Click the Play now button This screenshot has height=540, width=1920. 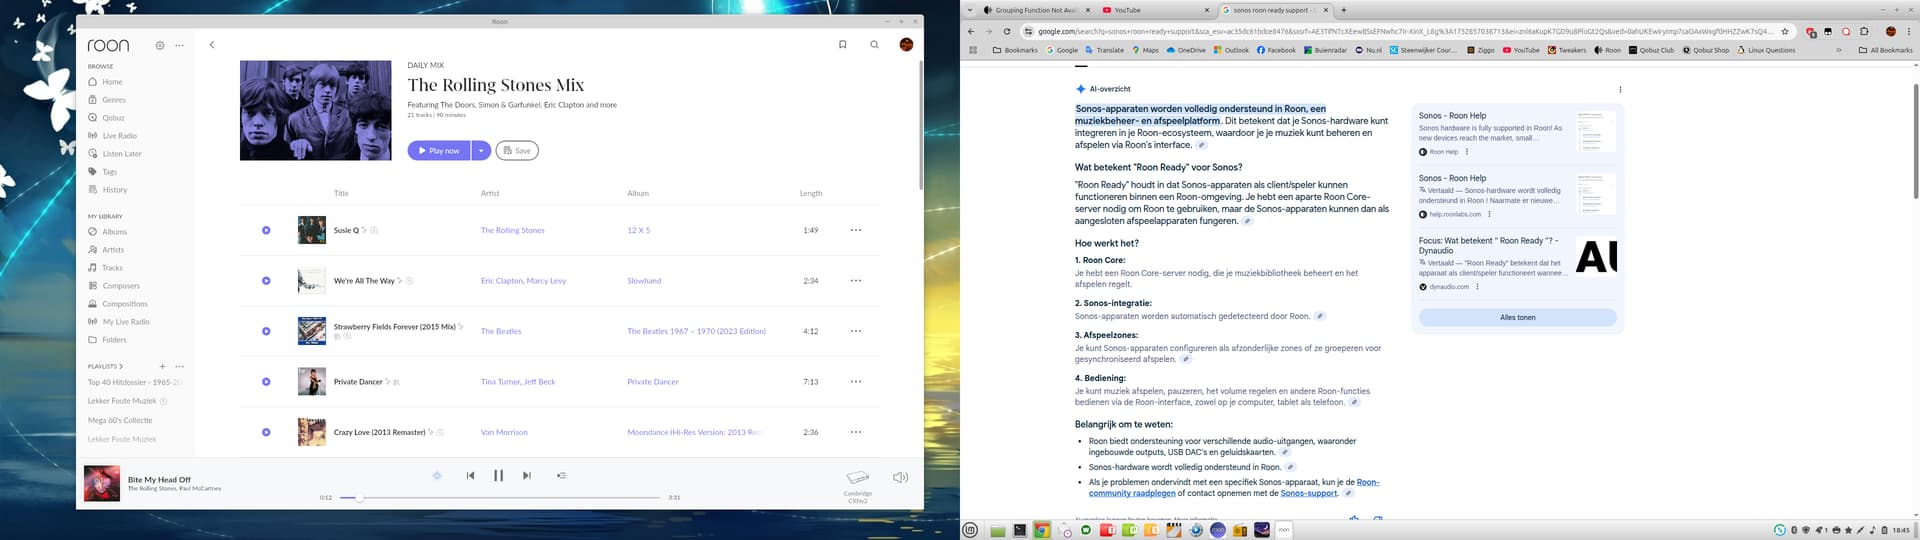439,151
